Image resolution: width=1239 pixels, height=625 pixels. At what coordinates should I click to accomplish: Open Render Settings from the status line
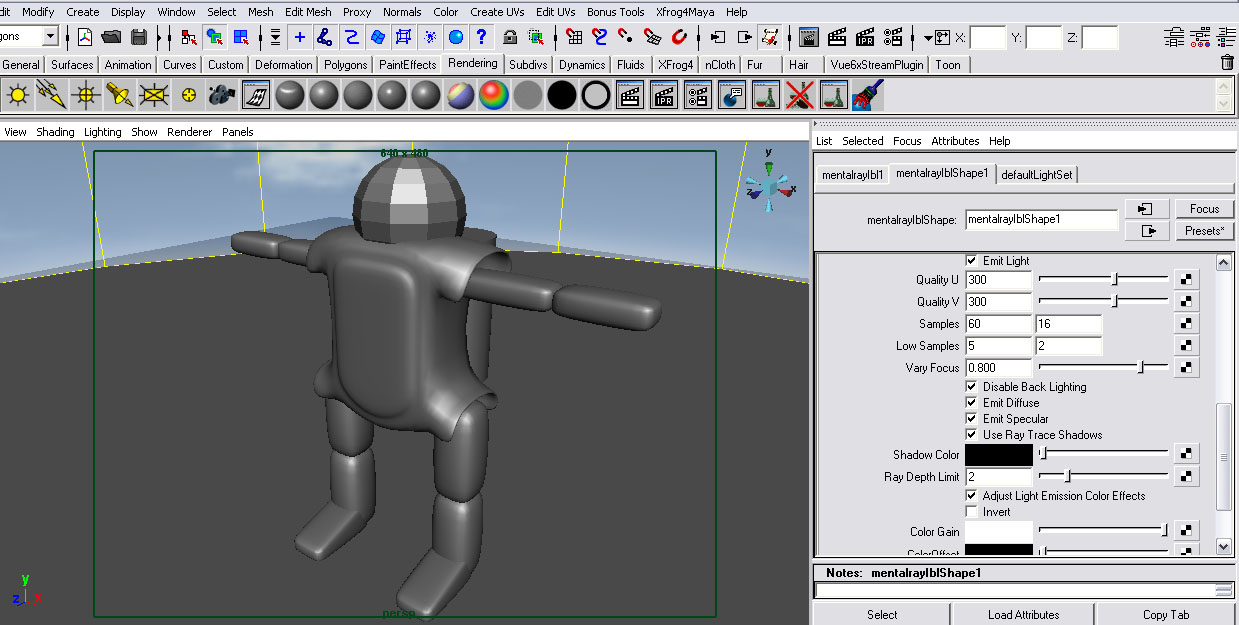pyautogui.click(x=892, y=38)
